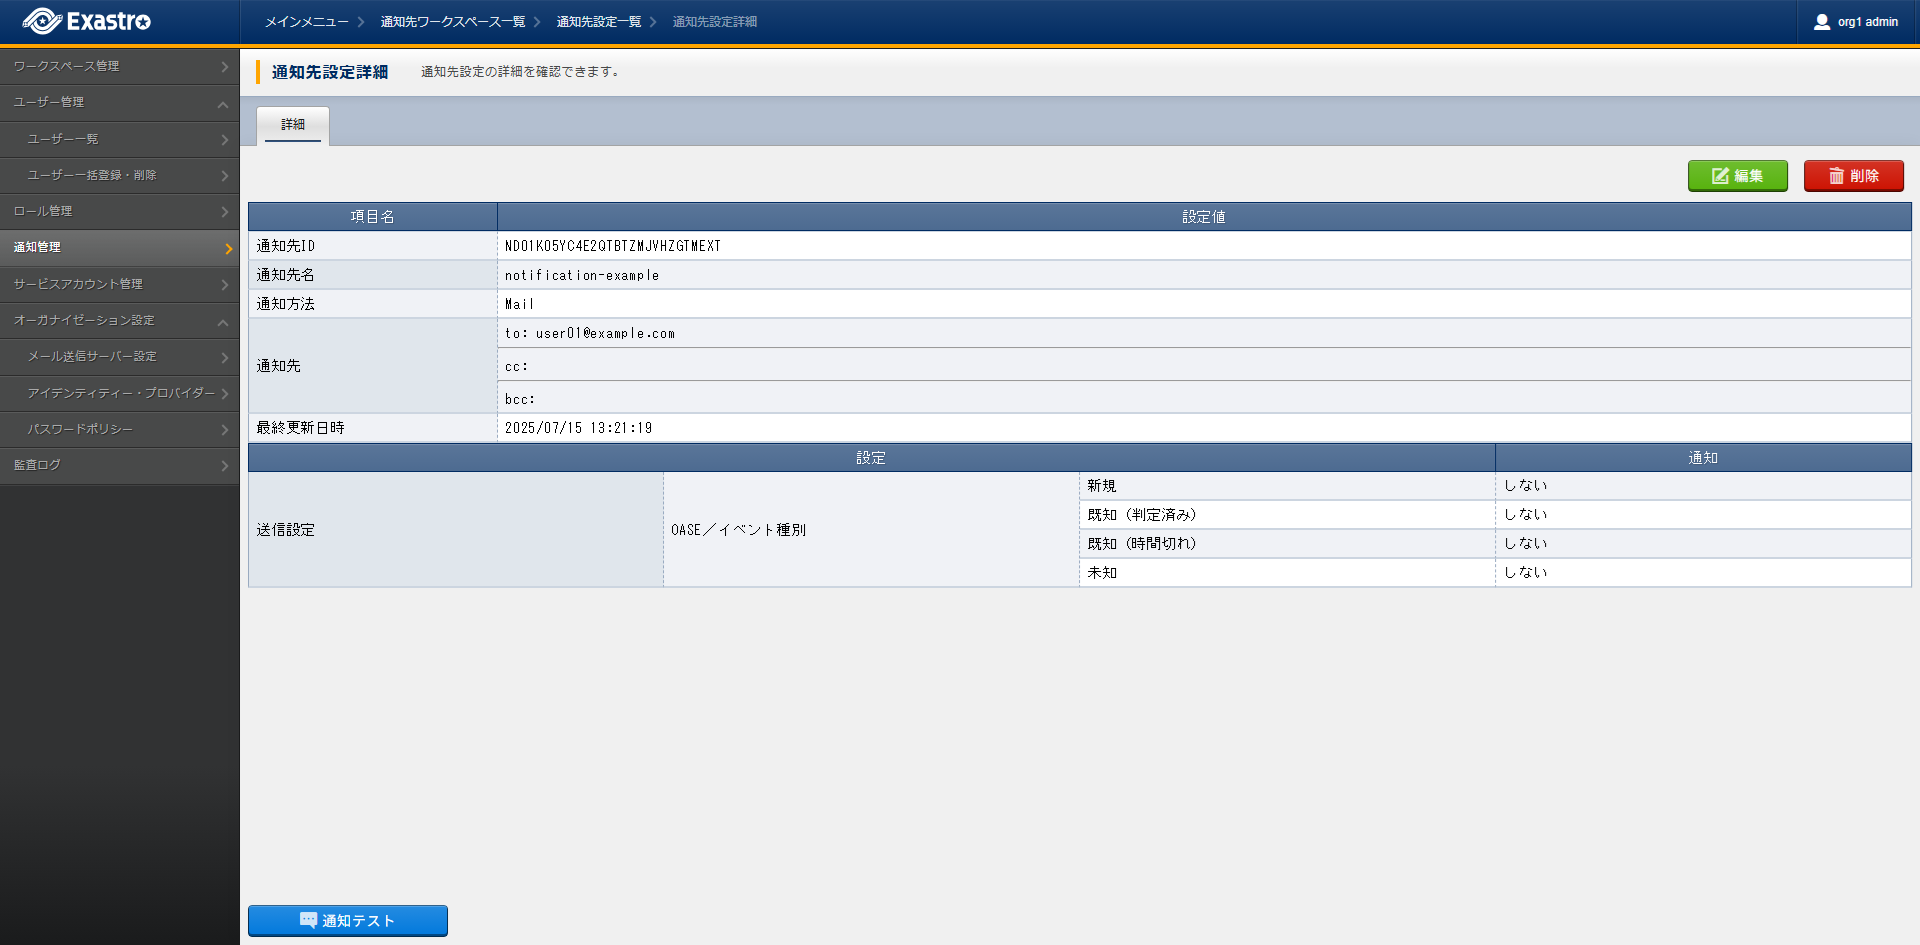Click the speech bubble notification test icon
This screenshot has height=945, width=1920.
[308, 920]
